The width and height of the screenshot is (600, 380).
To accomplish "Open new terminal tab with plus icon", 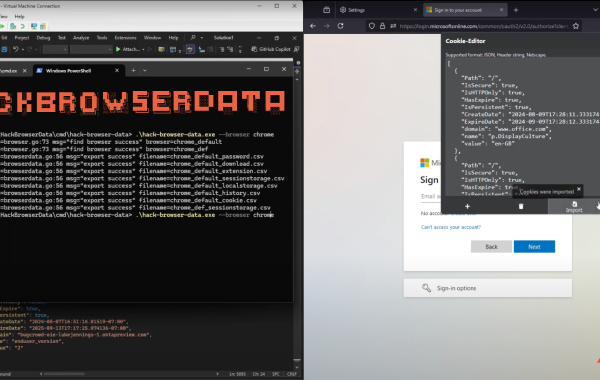I will pos(133,70).
